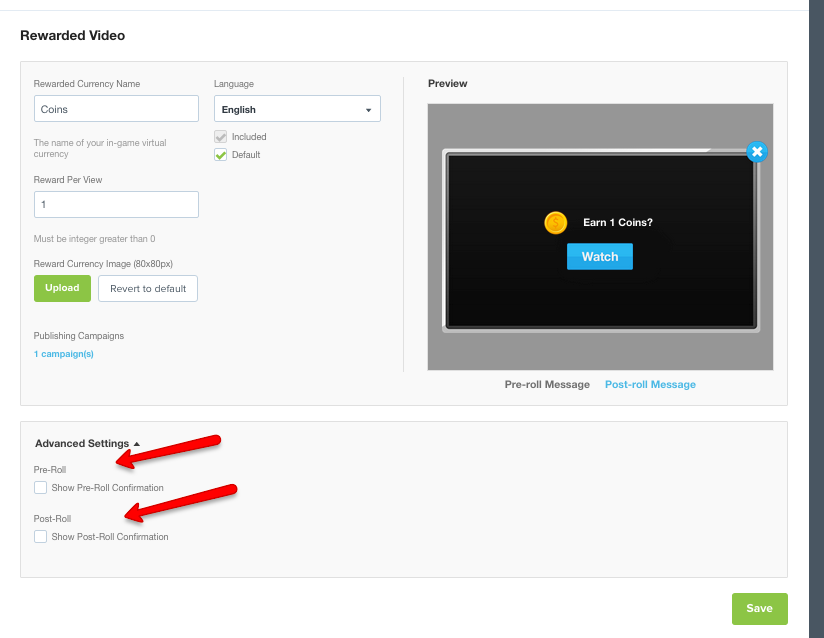The width and height of the screenshot is (824, 638).
Task: Uncheck the Default language checkbox
Action: pos(221,155)
